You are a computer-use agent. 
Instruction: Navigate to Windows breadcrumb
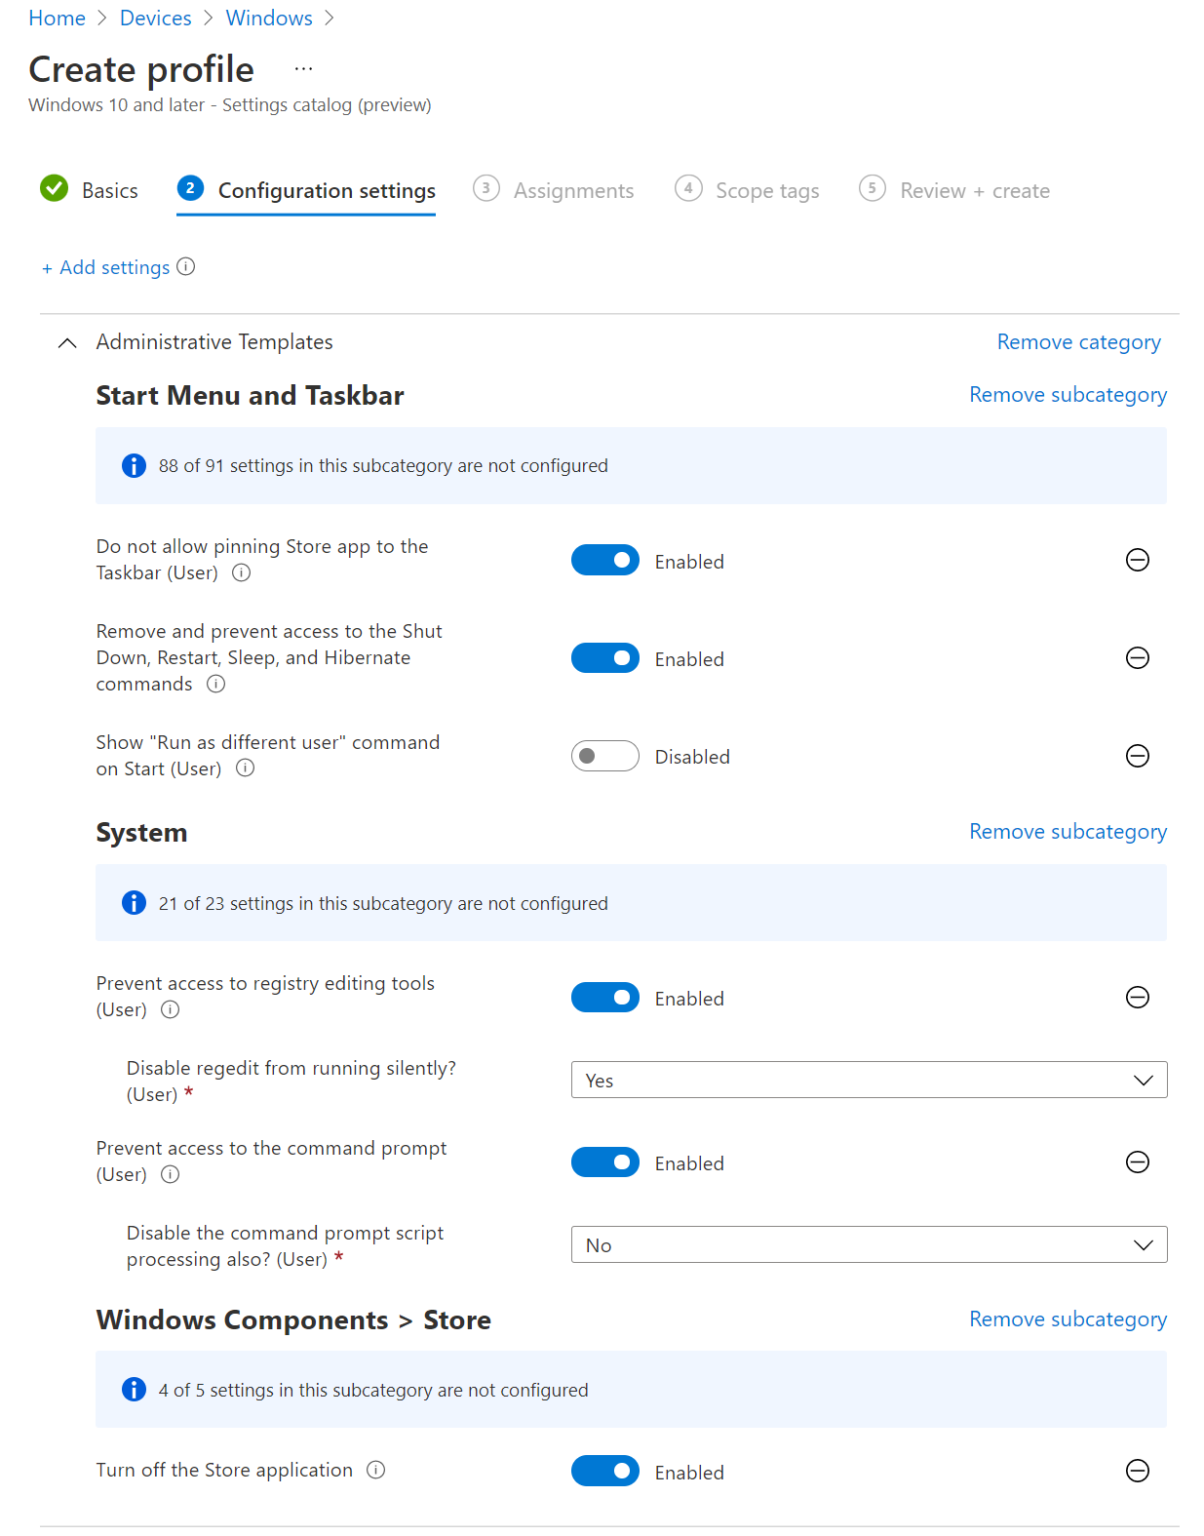pos(269,18)
